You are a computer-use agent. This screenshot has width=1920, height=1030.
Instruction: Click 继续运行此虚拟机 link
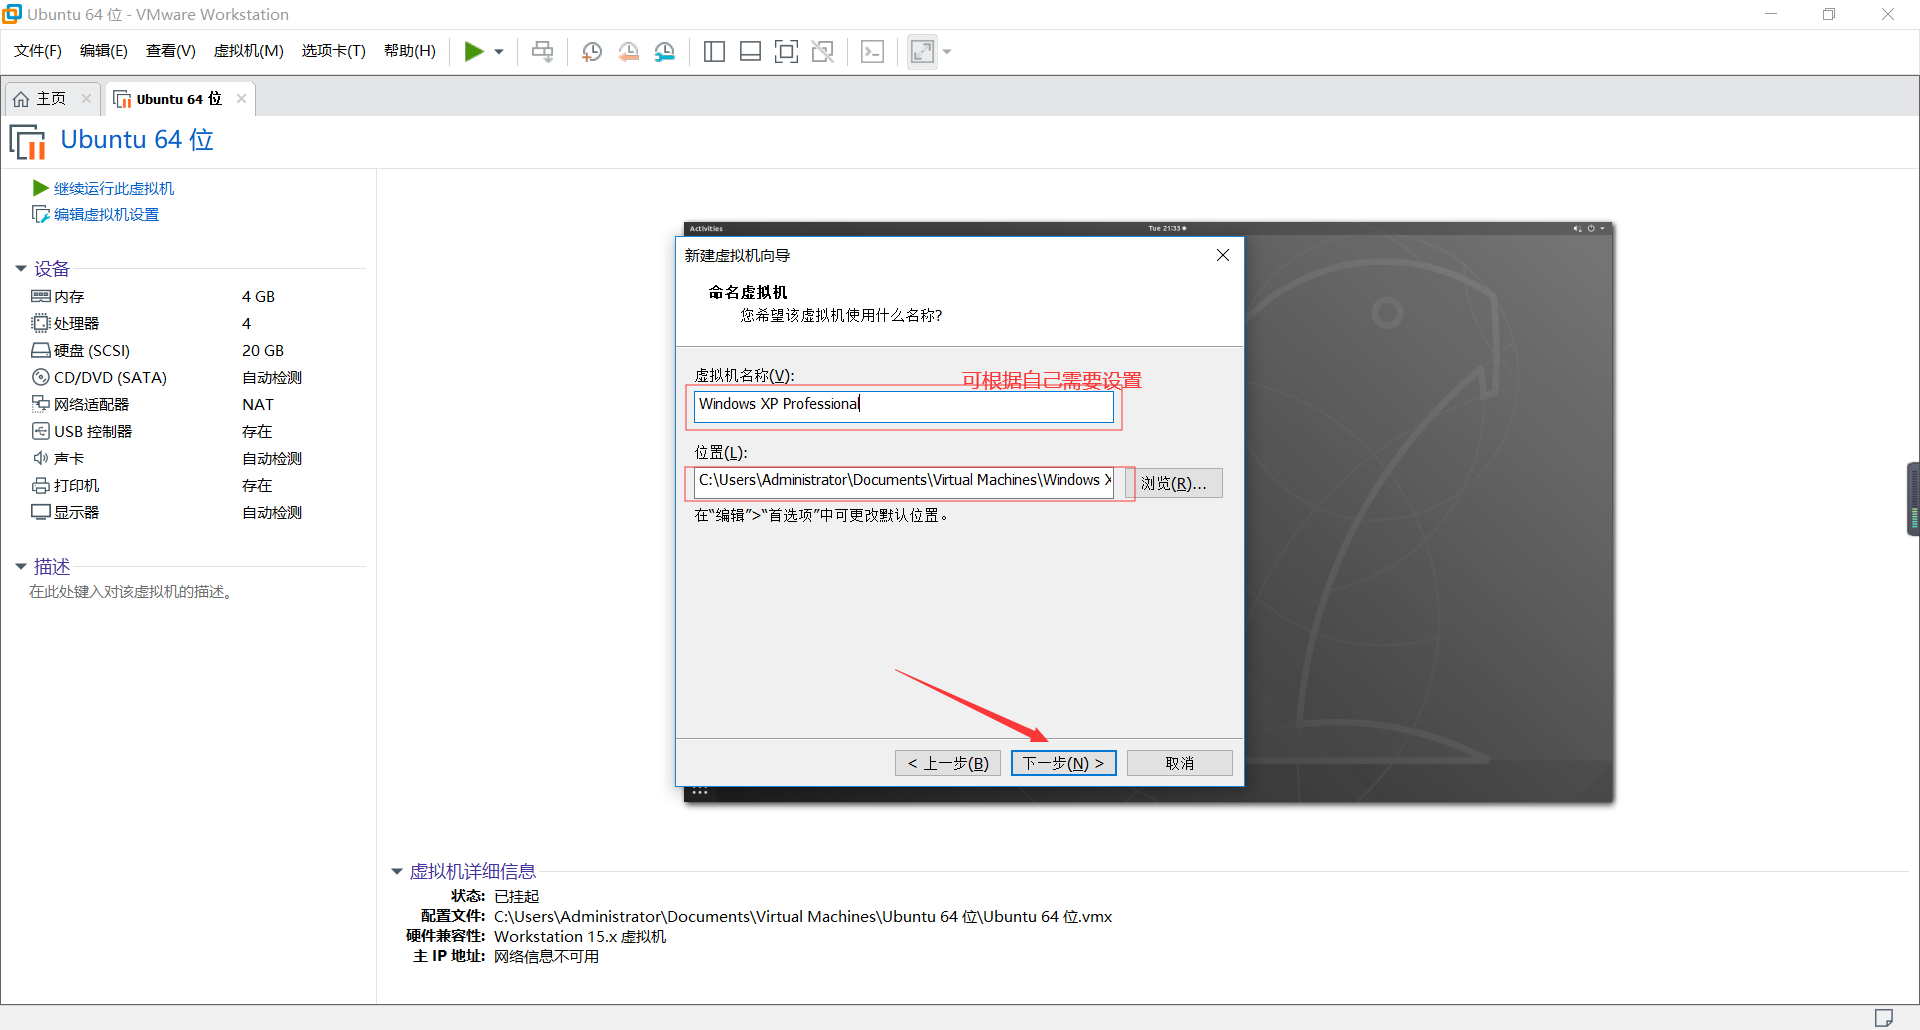point(113,188)
